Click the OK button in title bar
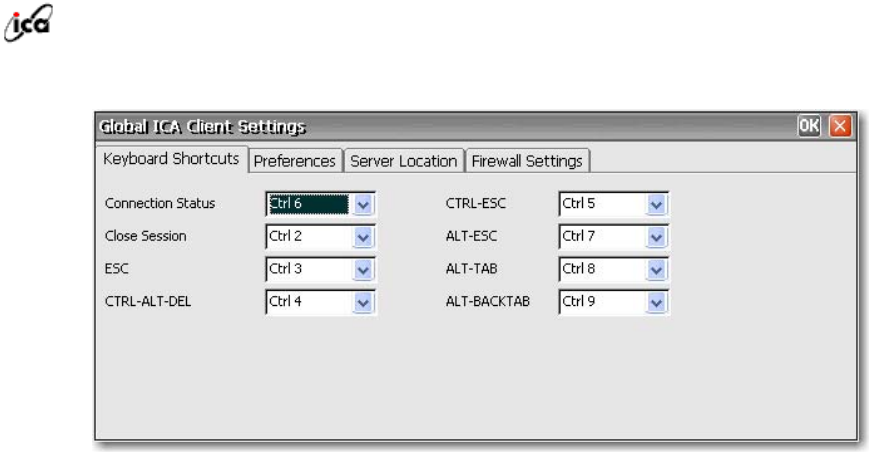The height and width of the screenshot is (452, 869). [x=809, y=126]
